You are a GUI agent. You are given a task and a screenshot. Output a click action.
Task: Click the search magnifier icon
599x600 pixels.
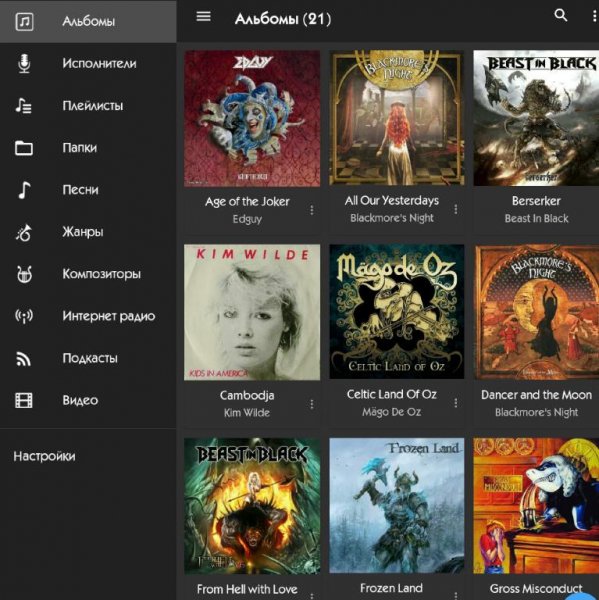click(x=561, y=15)
